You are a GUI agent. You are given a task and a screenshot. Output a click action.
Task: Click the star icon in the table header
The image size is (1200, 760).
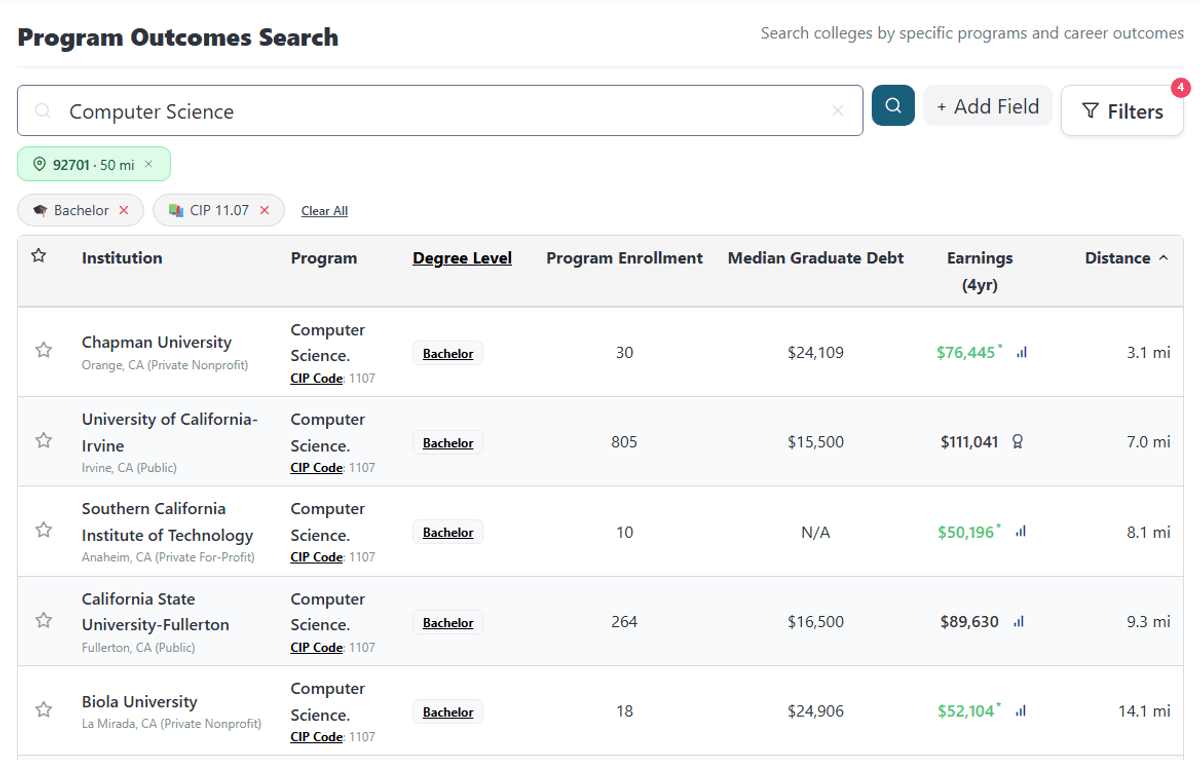pyautogui.click(x=39, y=256)
